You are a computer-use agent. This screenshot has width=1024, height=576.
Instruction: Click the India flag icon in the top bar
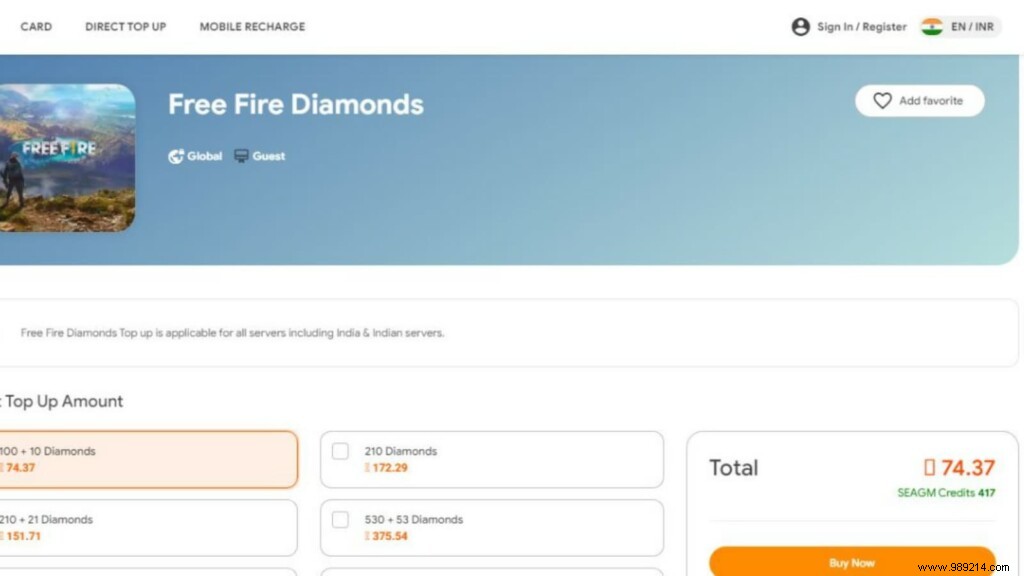[x=934, y=26]
